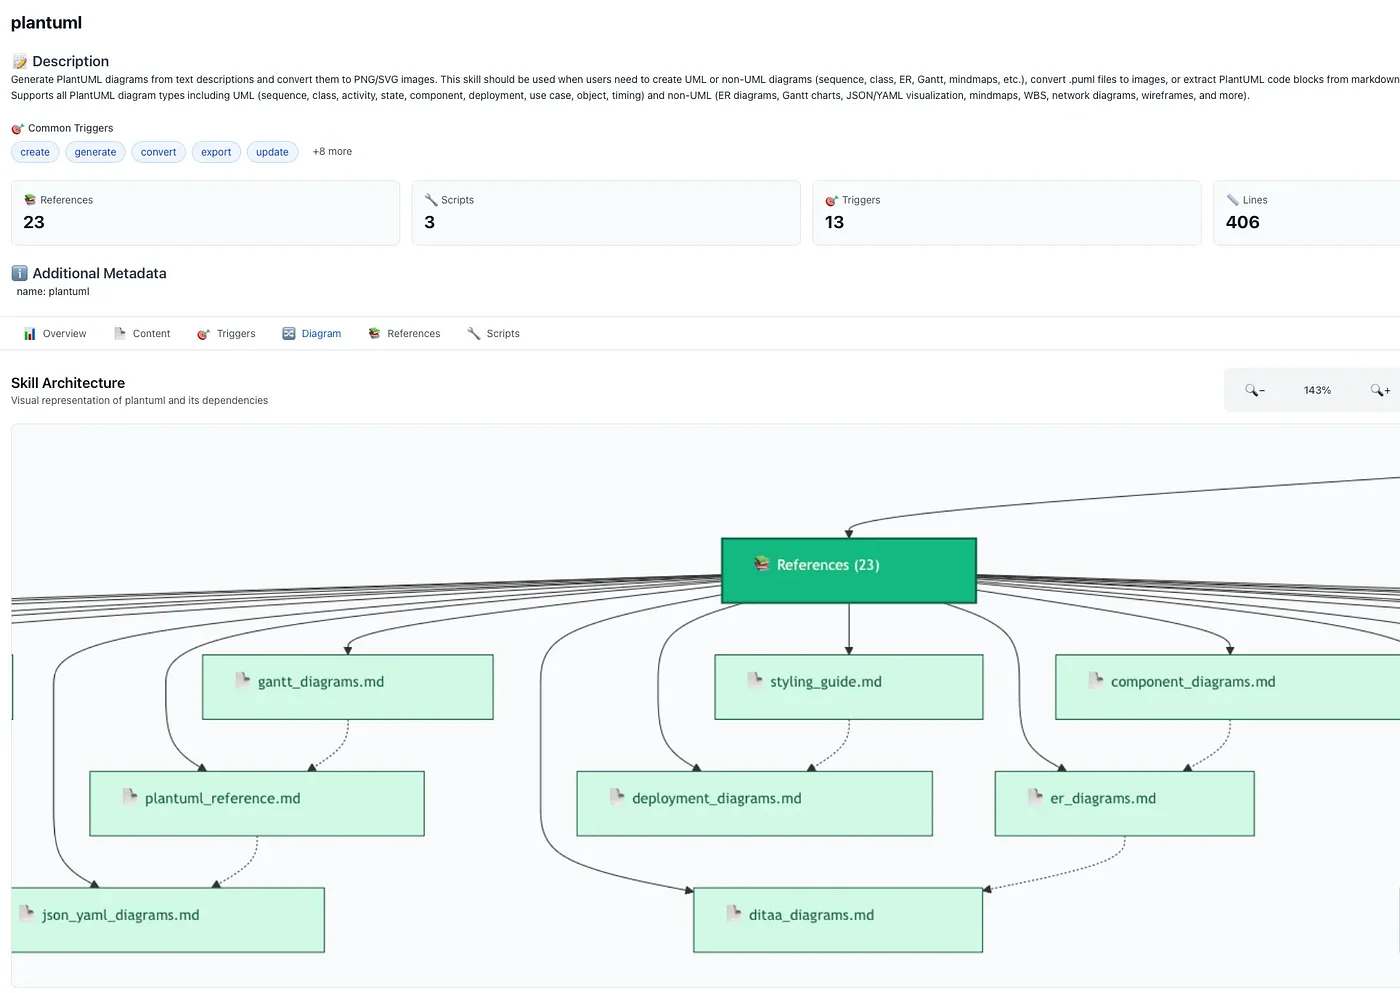The height and width of the screenshot is (993, 1400).
Task: Click the Scripts wrench icon near count 3
Action: pyautogui.click(x=431, y=199)
